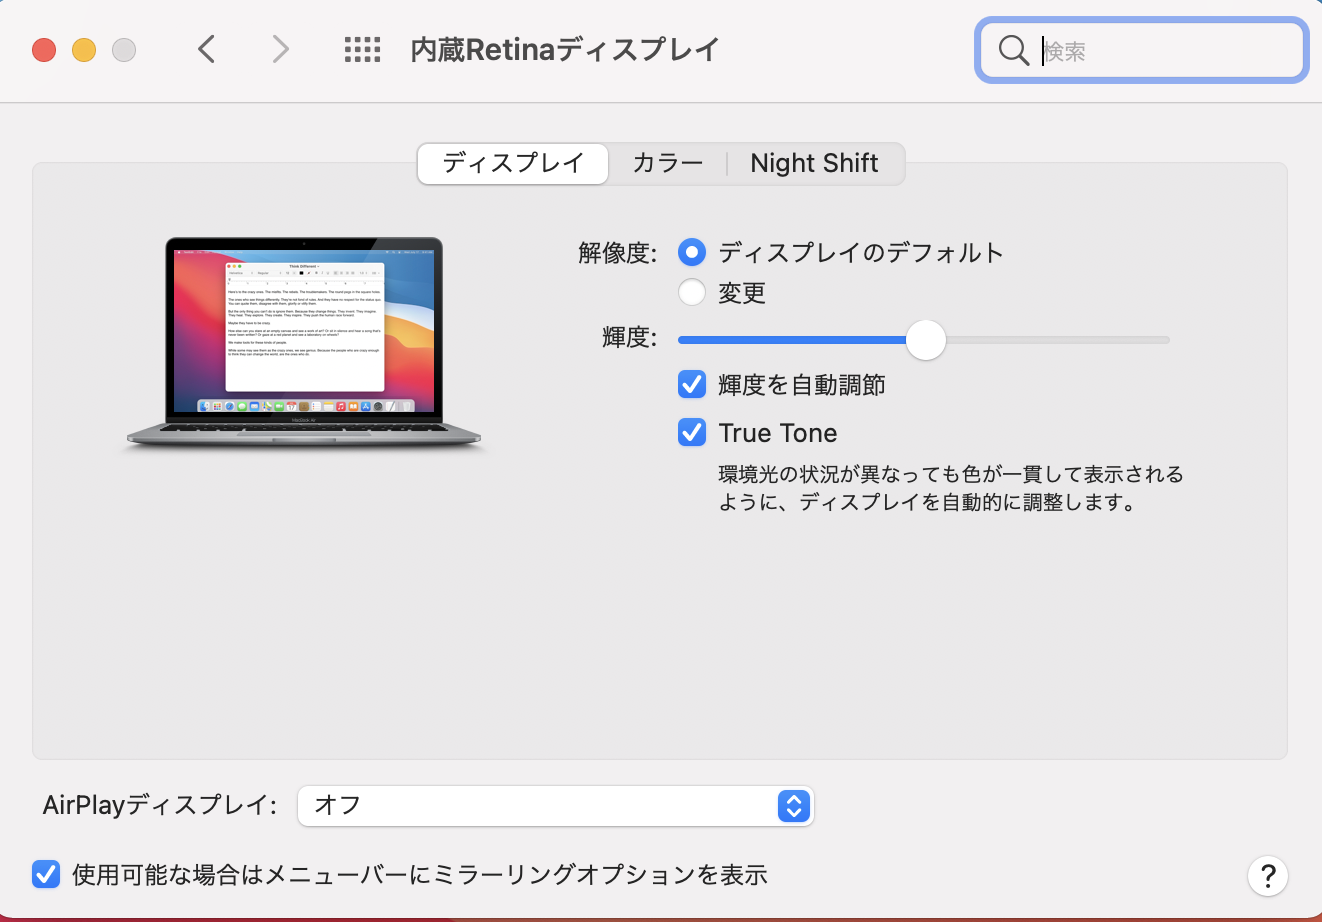The width and height of the screenshot is (1322, 922).
Task: Toggle 輝度を自動調節 checkbox
Action: [x=692, y=384]
